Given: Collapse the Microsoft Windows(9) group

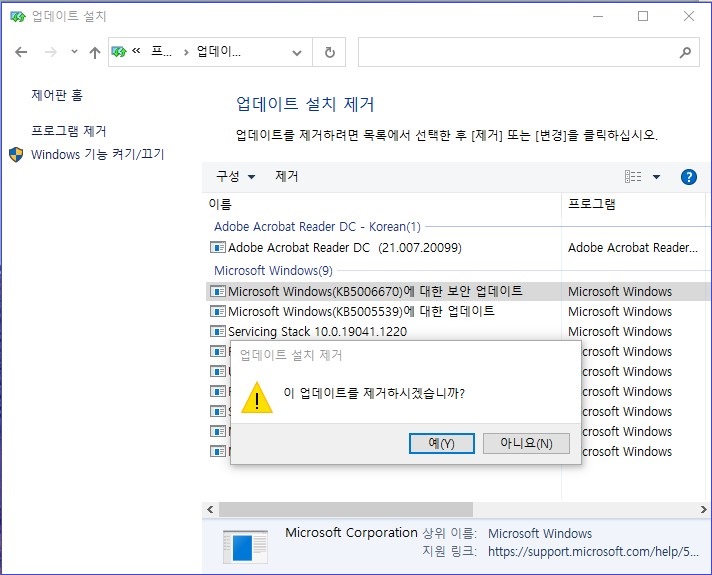Looking at the screenshot, I should (x=273, y=271).
